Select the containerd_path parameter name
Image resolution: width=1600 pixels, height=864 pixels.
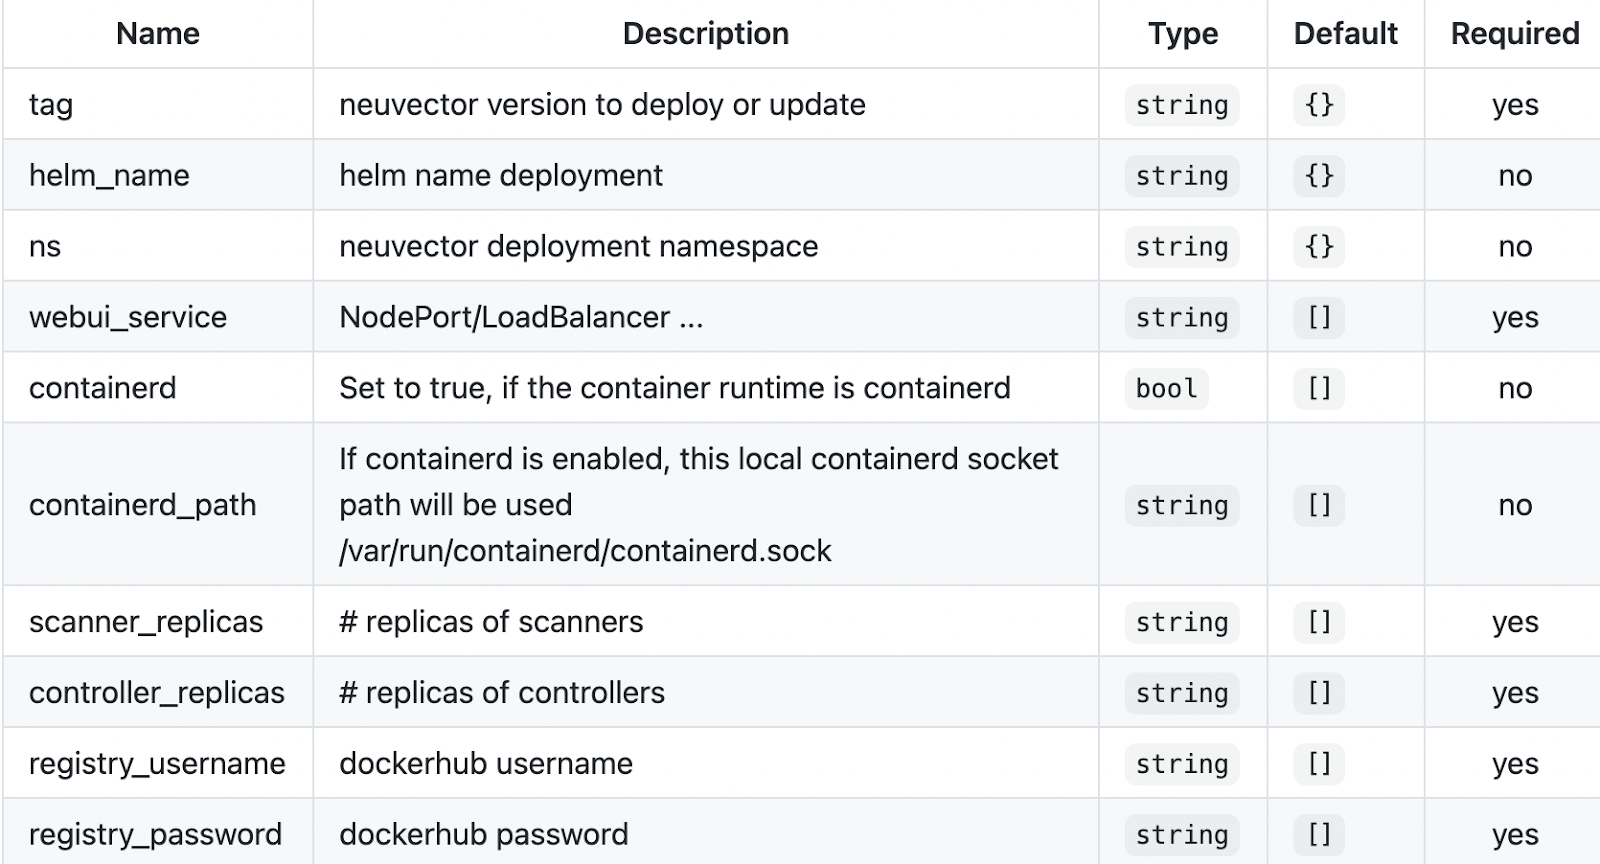click(143, 505)
